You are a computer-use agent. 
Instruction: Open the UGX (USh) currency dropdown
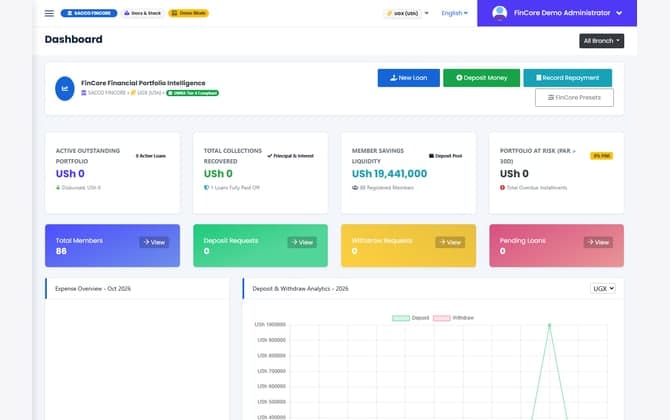click(407, 13)
